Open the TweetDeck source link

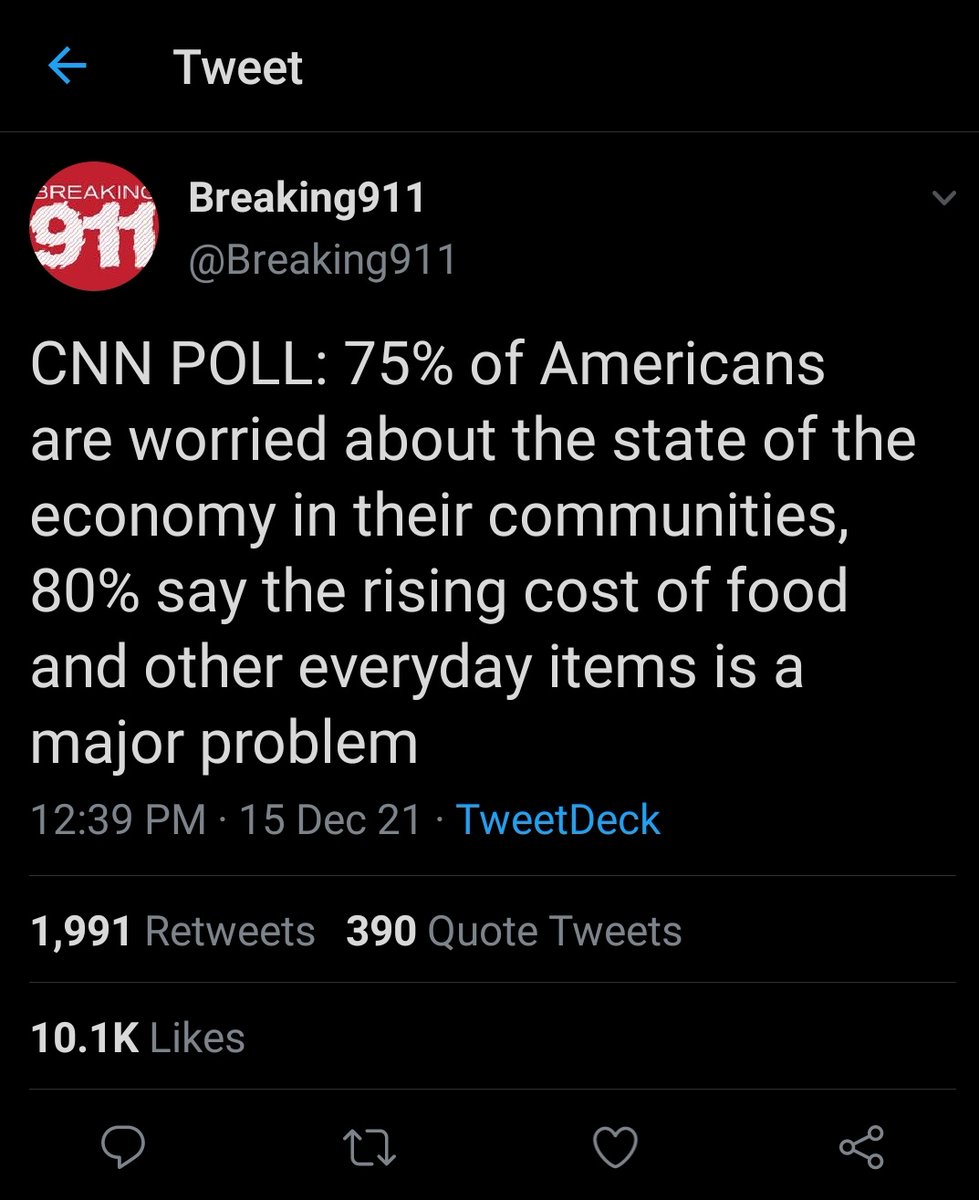click(558, 820)
